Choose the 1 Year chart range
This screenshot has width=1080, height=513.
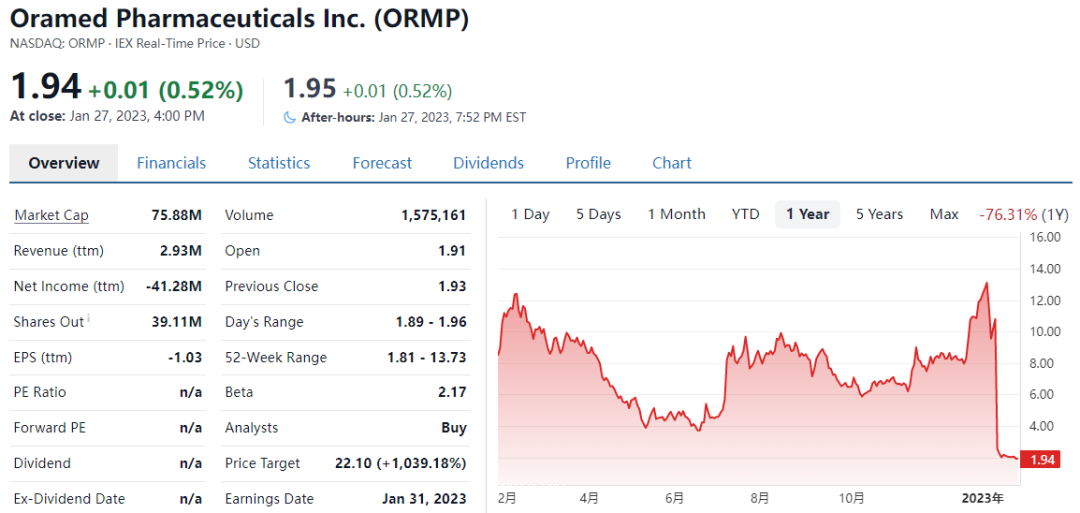click(807, 214)
